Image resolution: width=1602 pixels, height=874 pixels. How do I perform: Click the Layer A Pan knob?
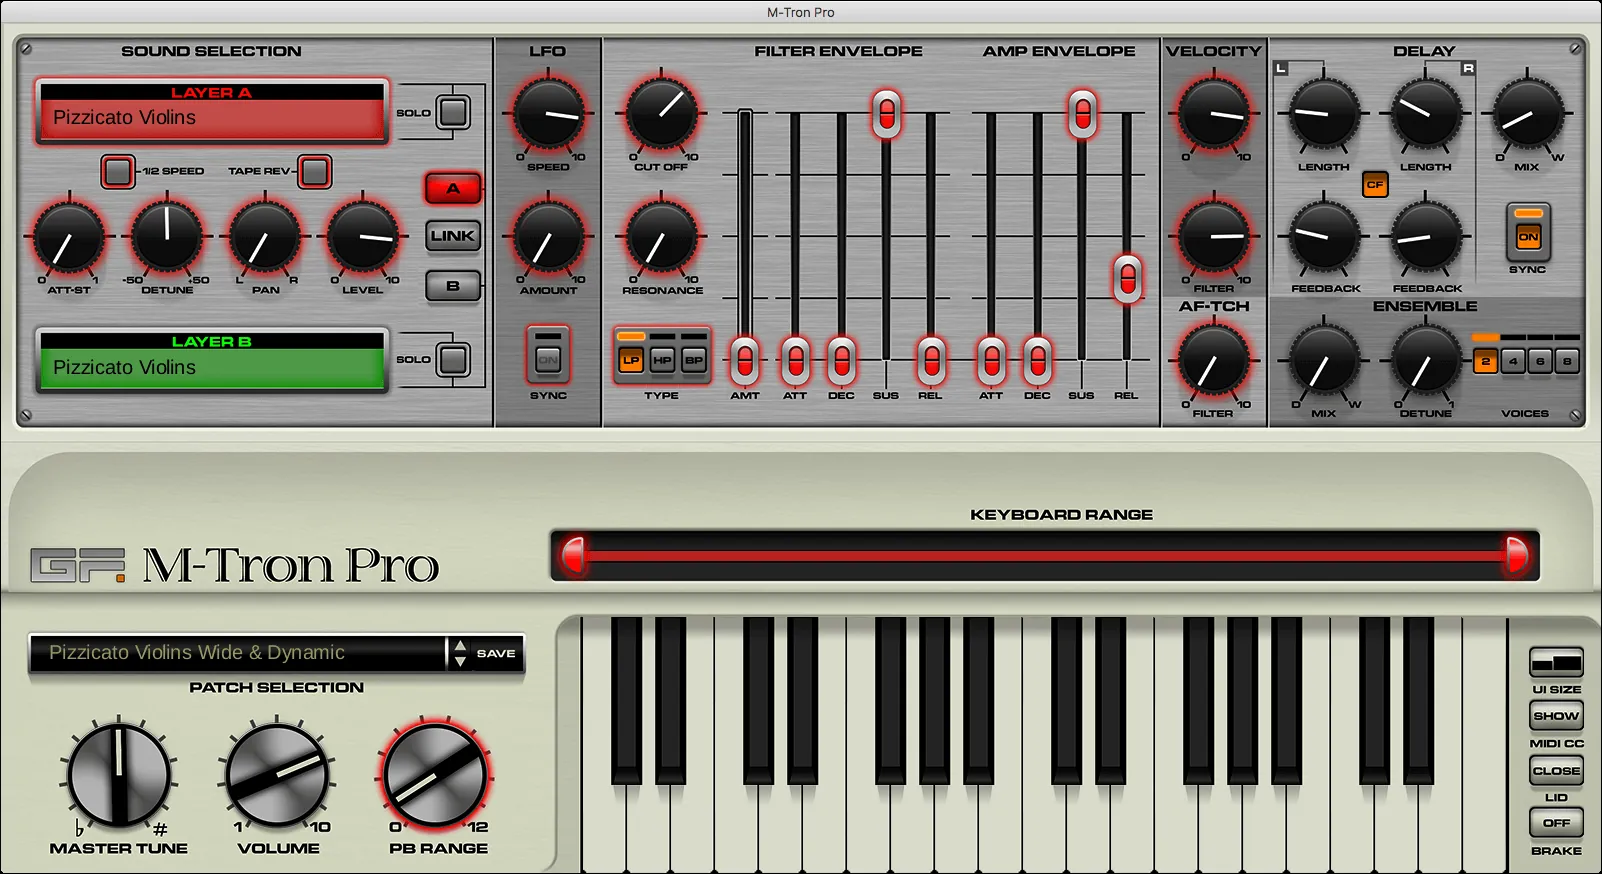[x=265, y=238]
